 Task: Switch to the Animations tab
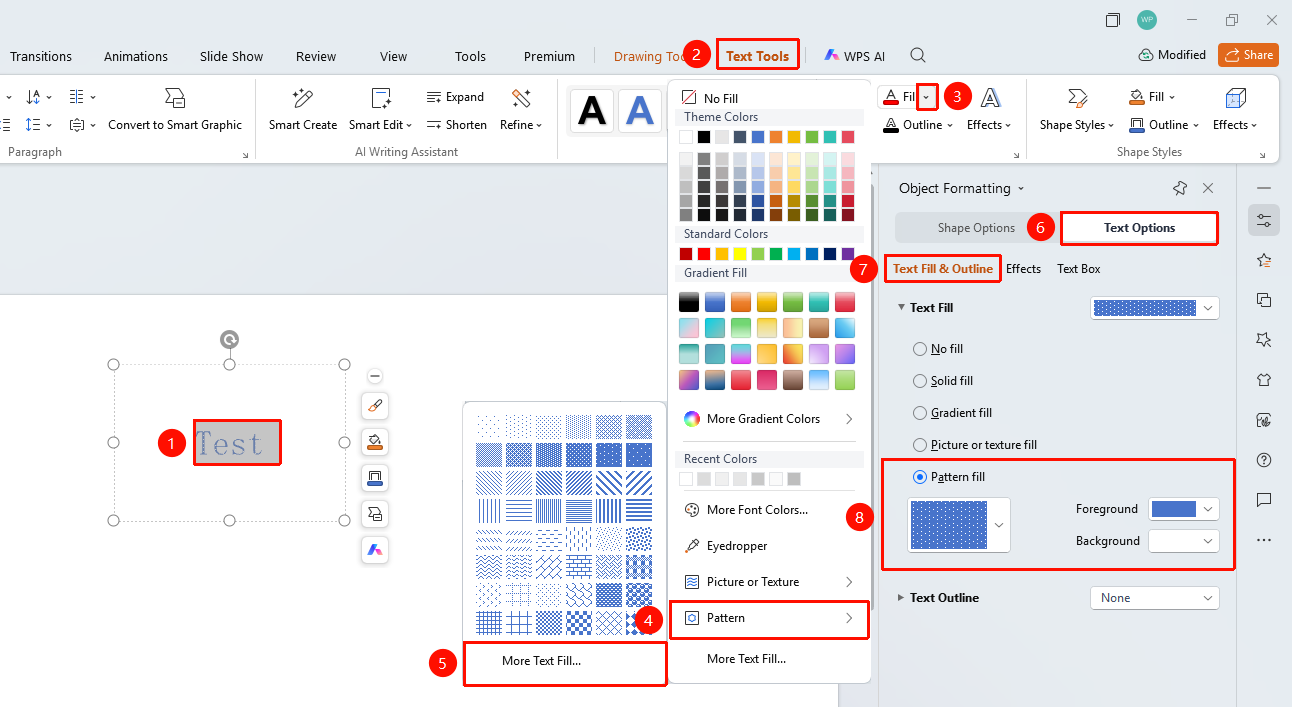(x=136, y=56)
